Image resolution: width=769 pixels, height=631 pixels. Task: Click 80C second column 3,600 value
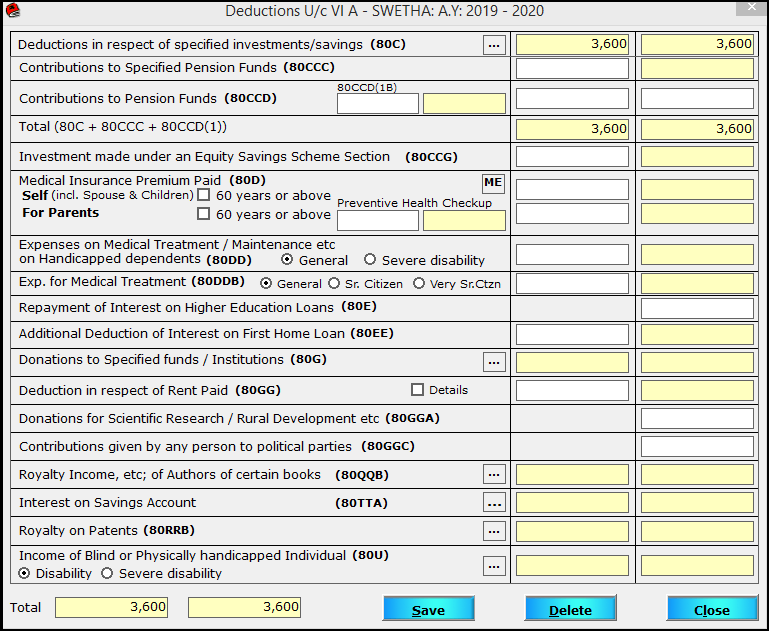pyautogui.click(x=697, y=45)
